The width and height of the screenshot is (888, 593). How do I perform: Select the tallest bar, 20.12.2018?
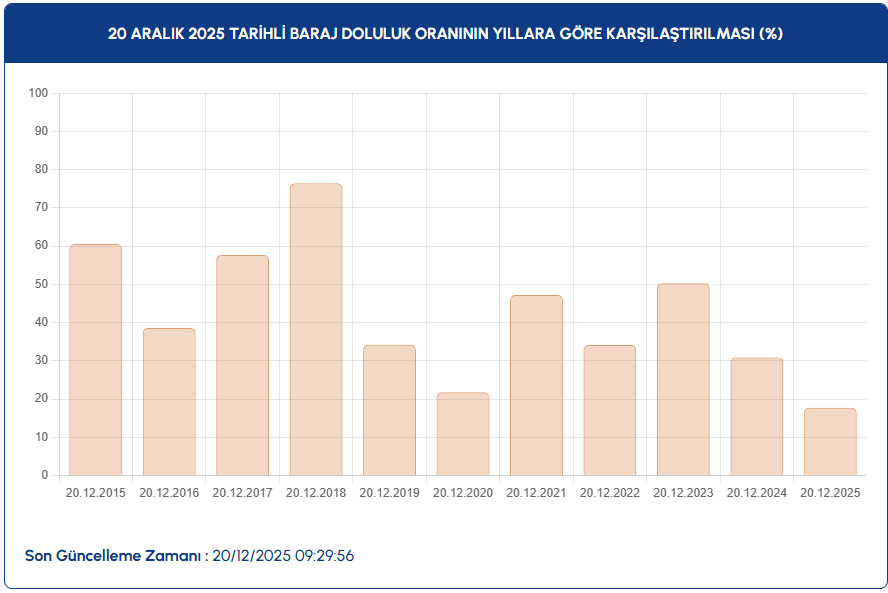coord(316,330)
